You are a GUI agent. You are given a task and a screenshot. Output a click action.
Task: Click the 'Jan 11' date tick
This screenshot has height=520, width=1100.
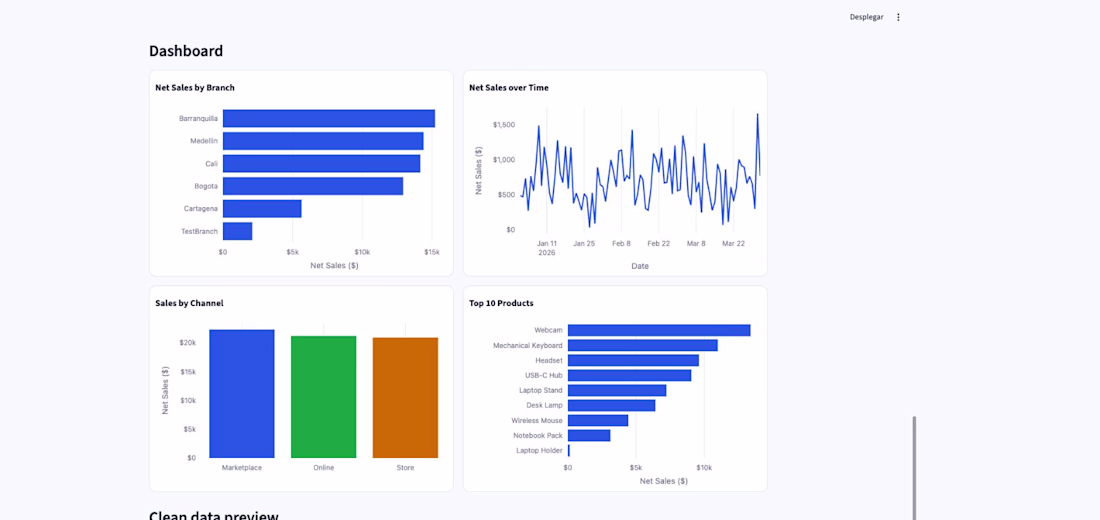[x=547, y=244]
